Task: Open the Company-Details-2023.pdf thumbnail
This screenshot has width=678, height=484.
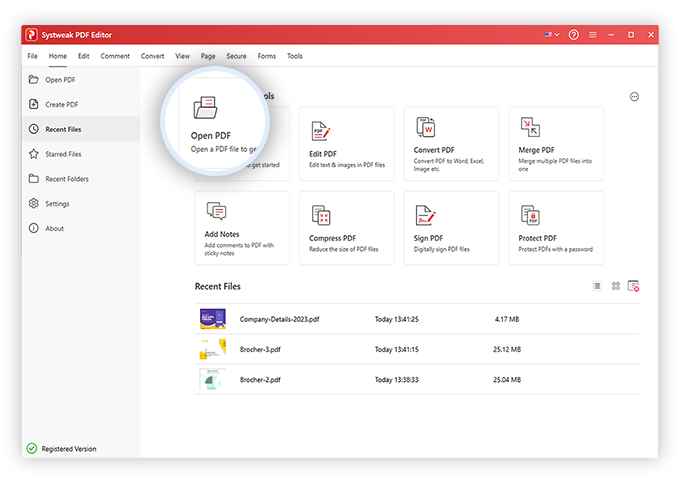Action: [212, 319]
